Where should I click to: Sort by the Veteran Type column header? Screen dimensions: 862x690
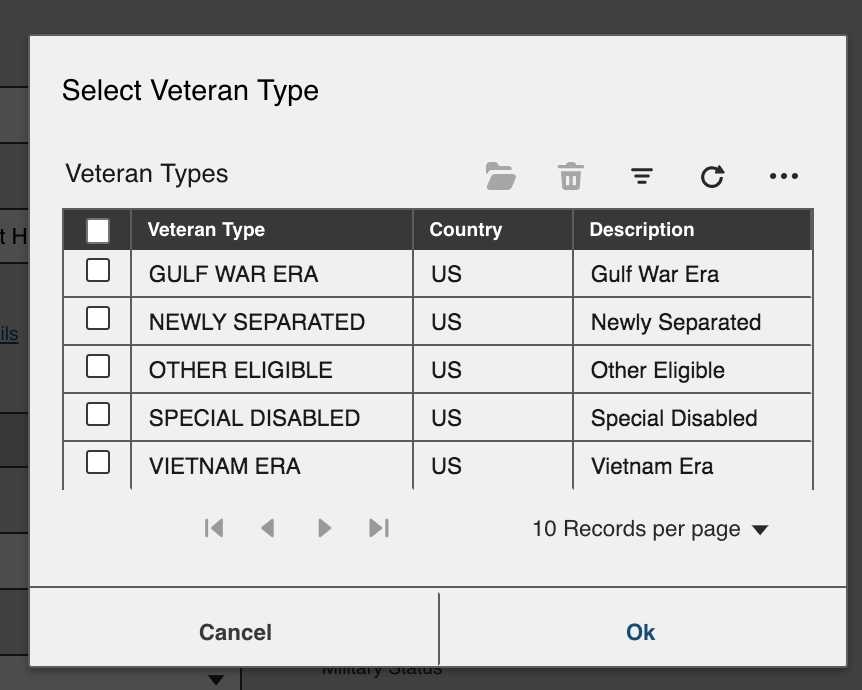point(206,230)
